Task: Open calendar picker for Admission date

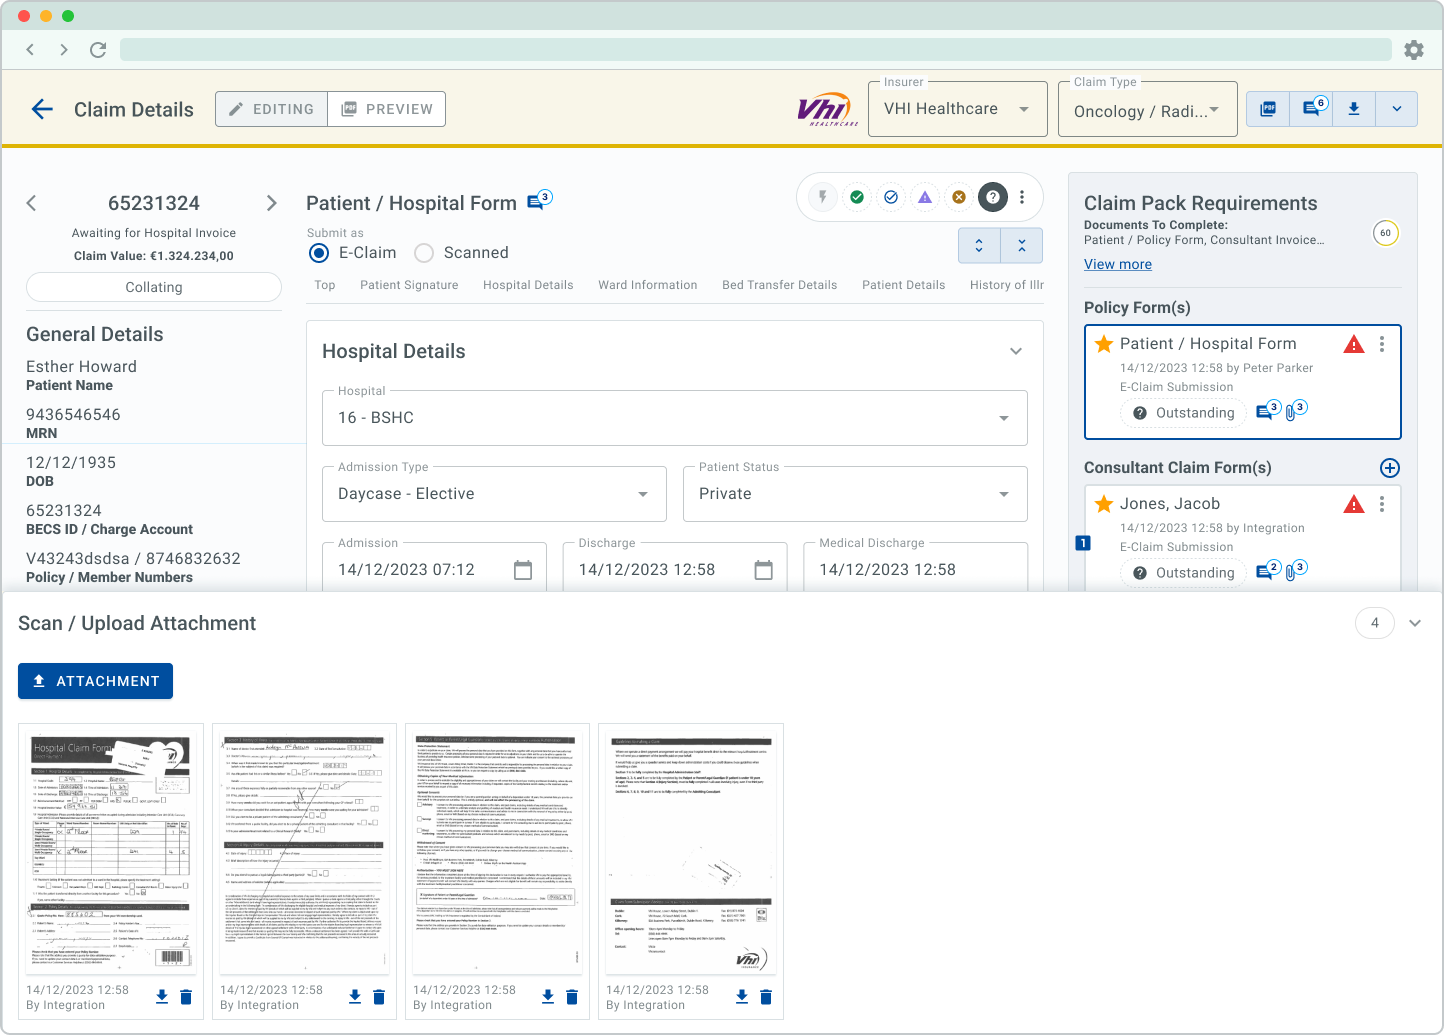Action: coord(523,570)
